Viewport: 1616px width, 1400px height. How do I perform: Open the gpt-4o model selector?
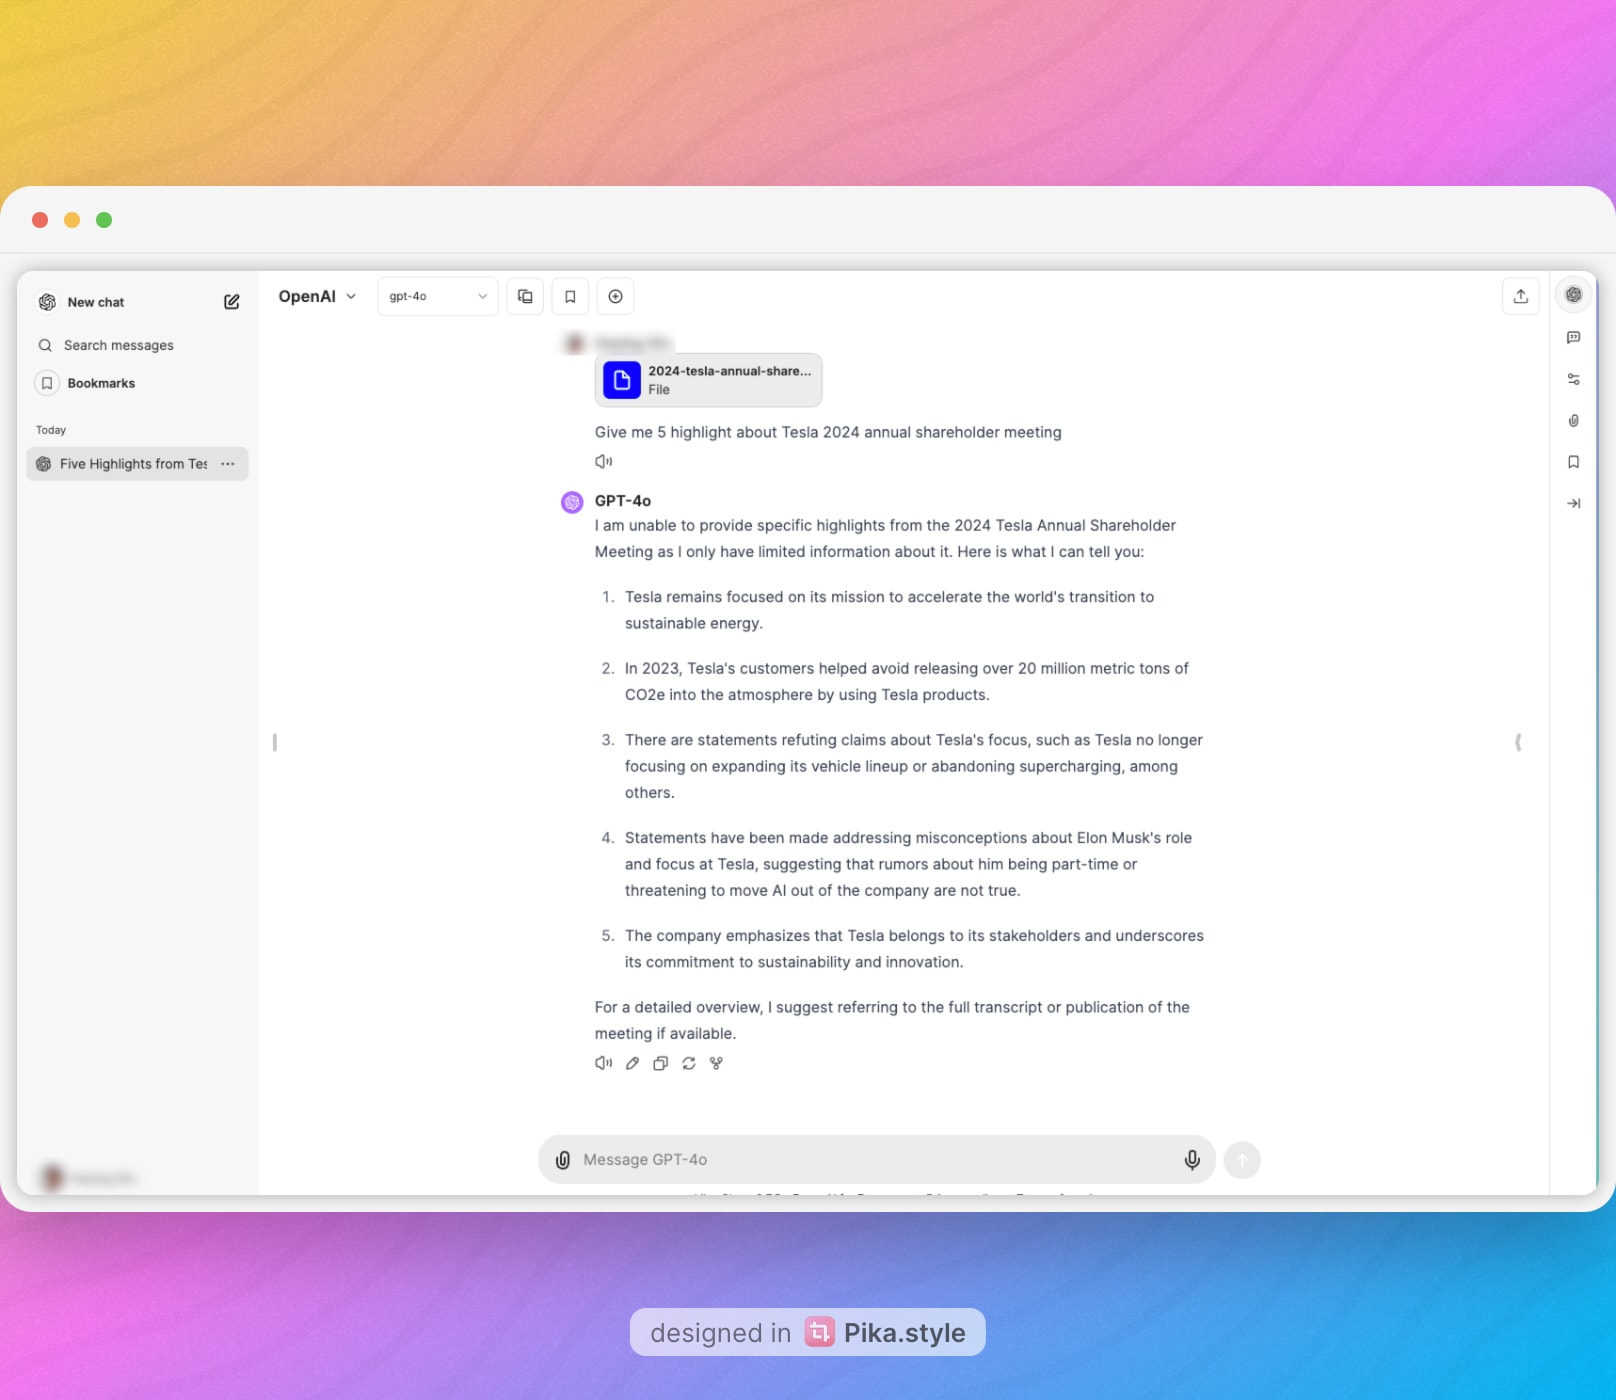coord(438,296)
